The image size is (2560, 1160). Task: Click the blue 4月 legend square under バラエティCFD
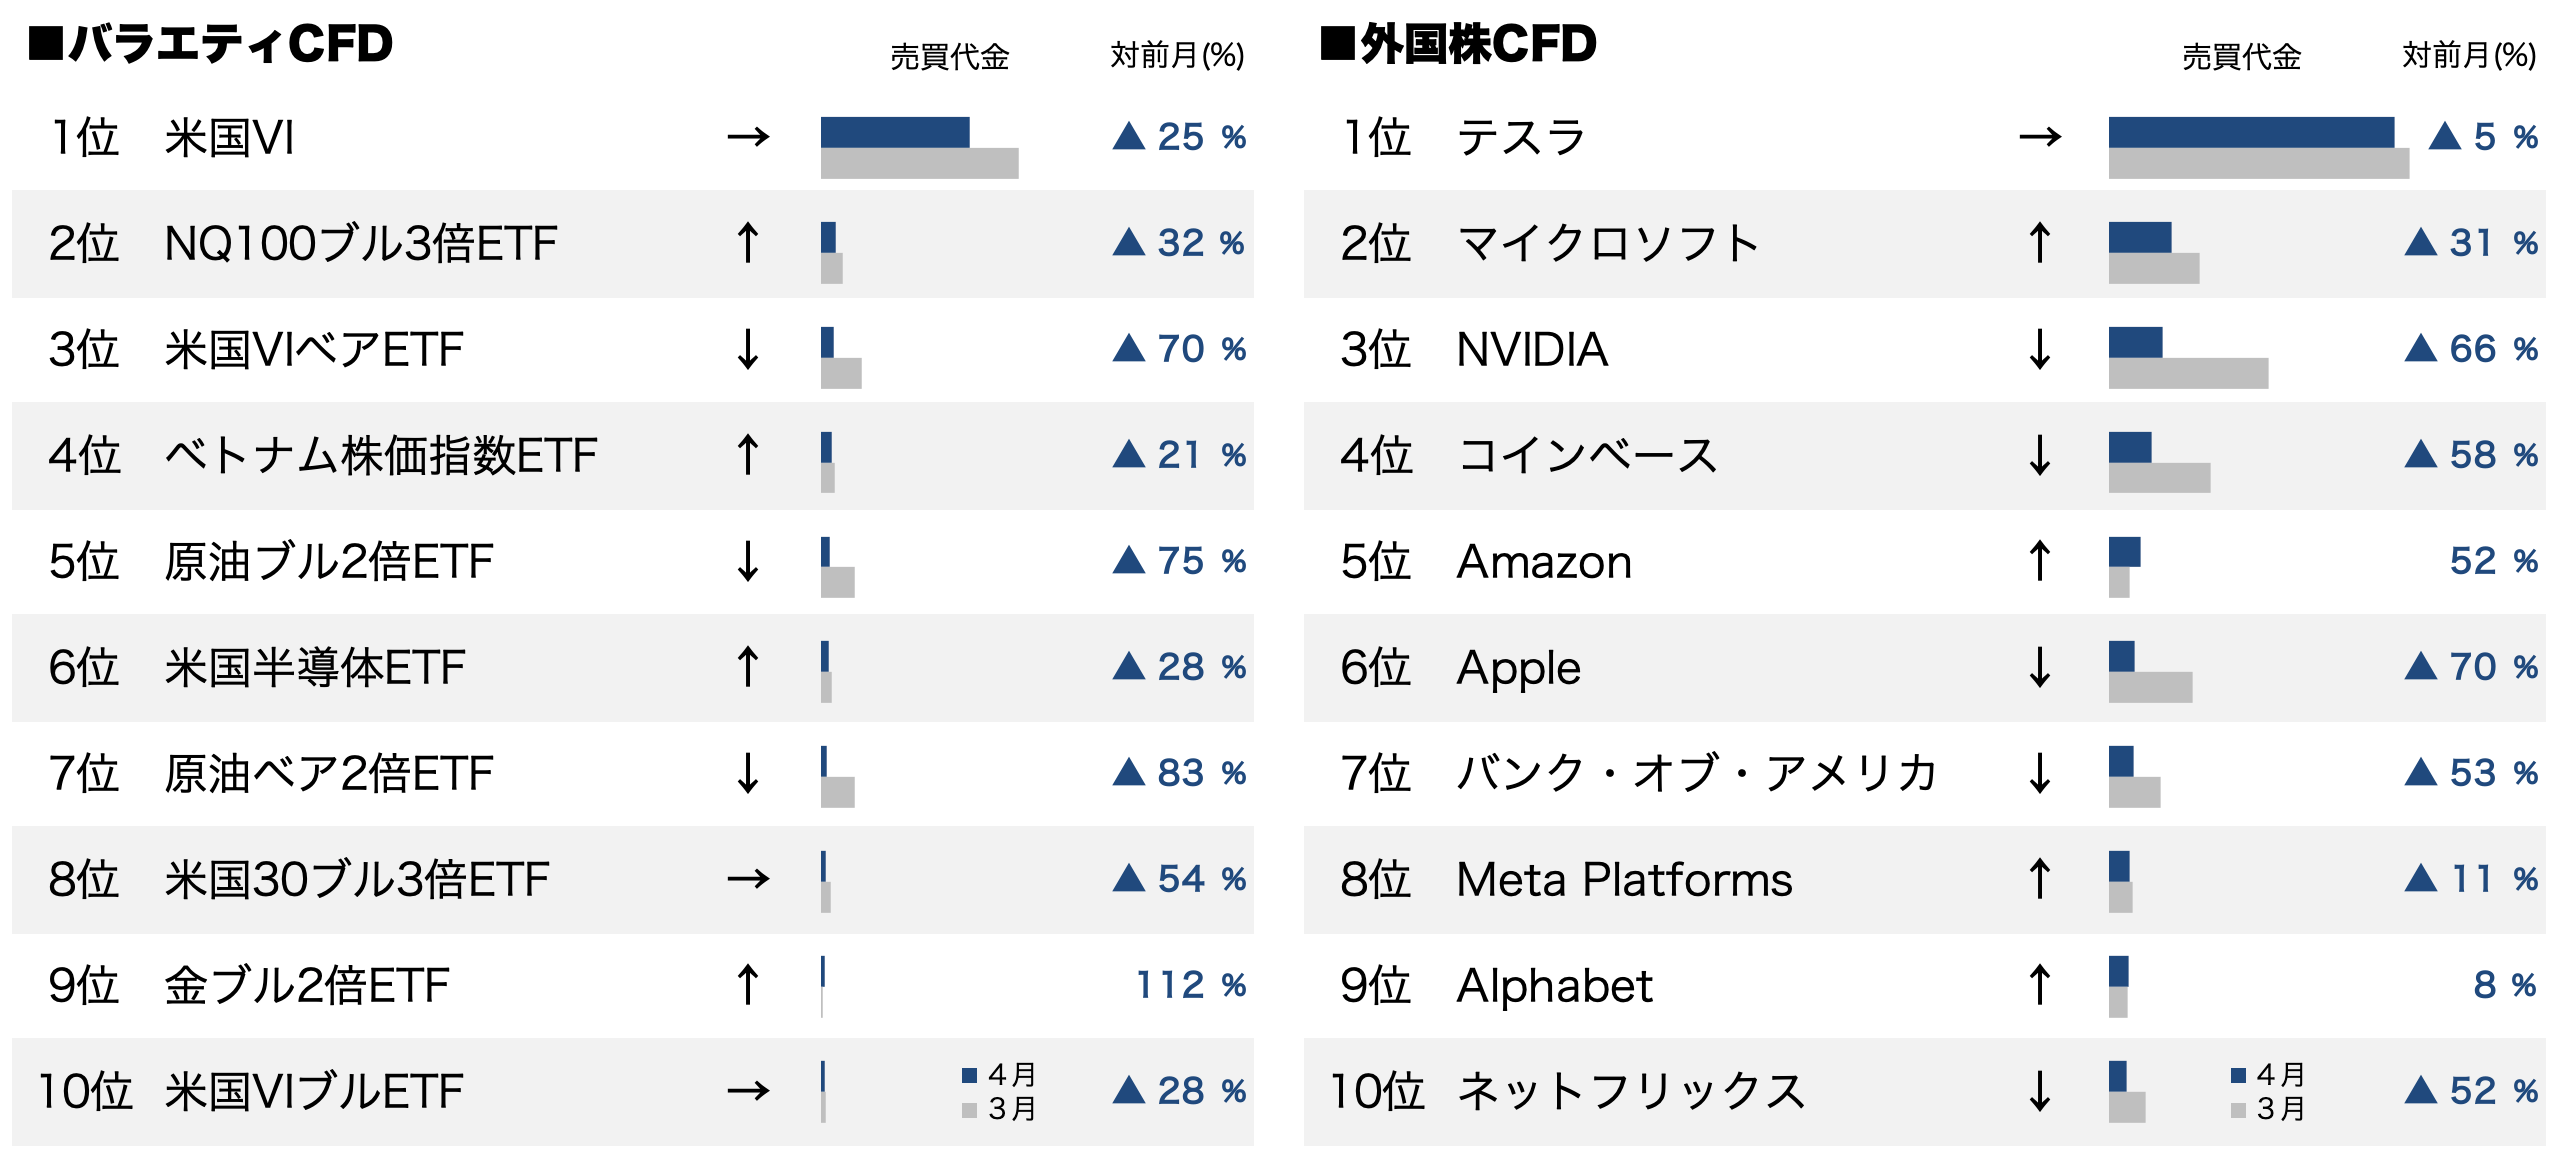969,1075
